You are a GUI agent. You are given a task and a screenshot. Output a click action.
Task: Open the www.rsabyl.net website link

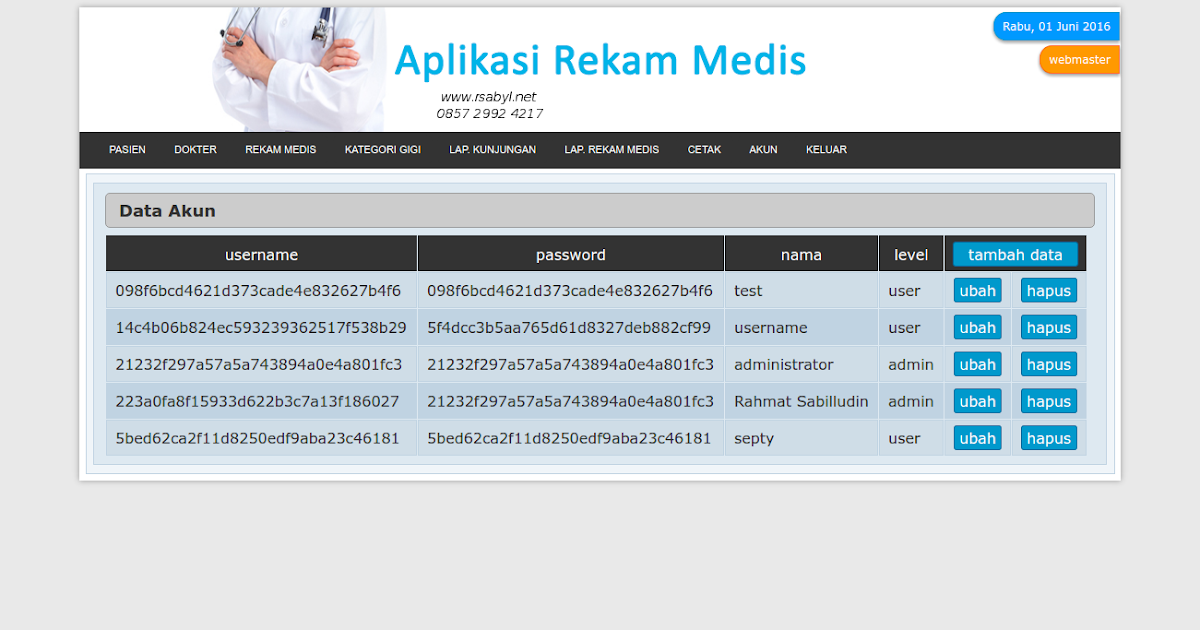tap(488, 97)
